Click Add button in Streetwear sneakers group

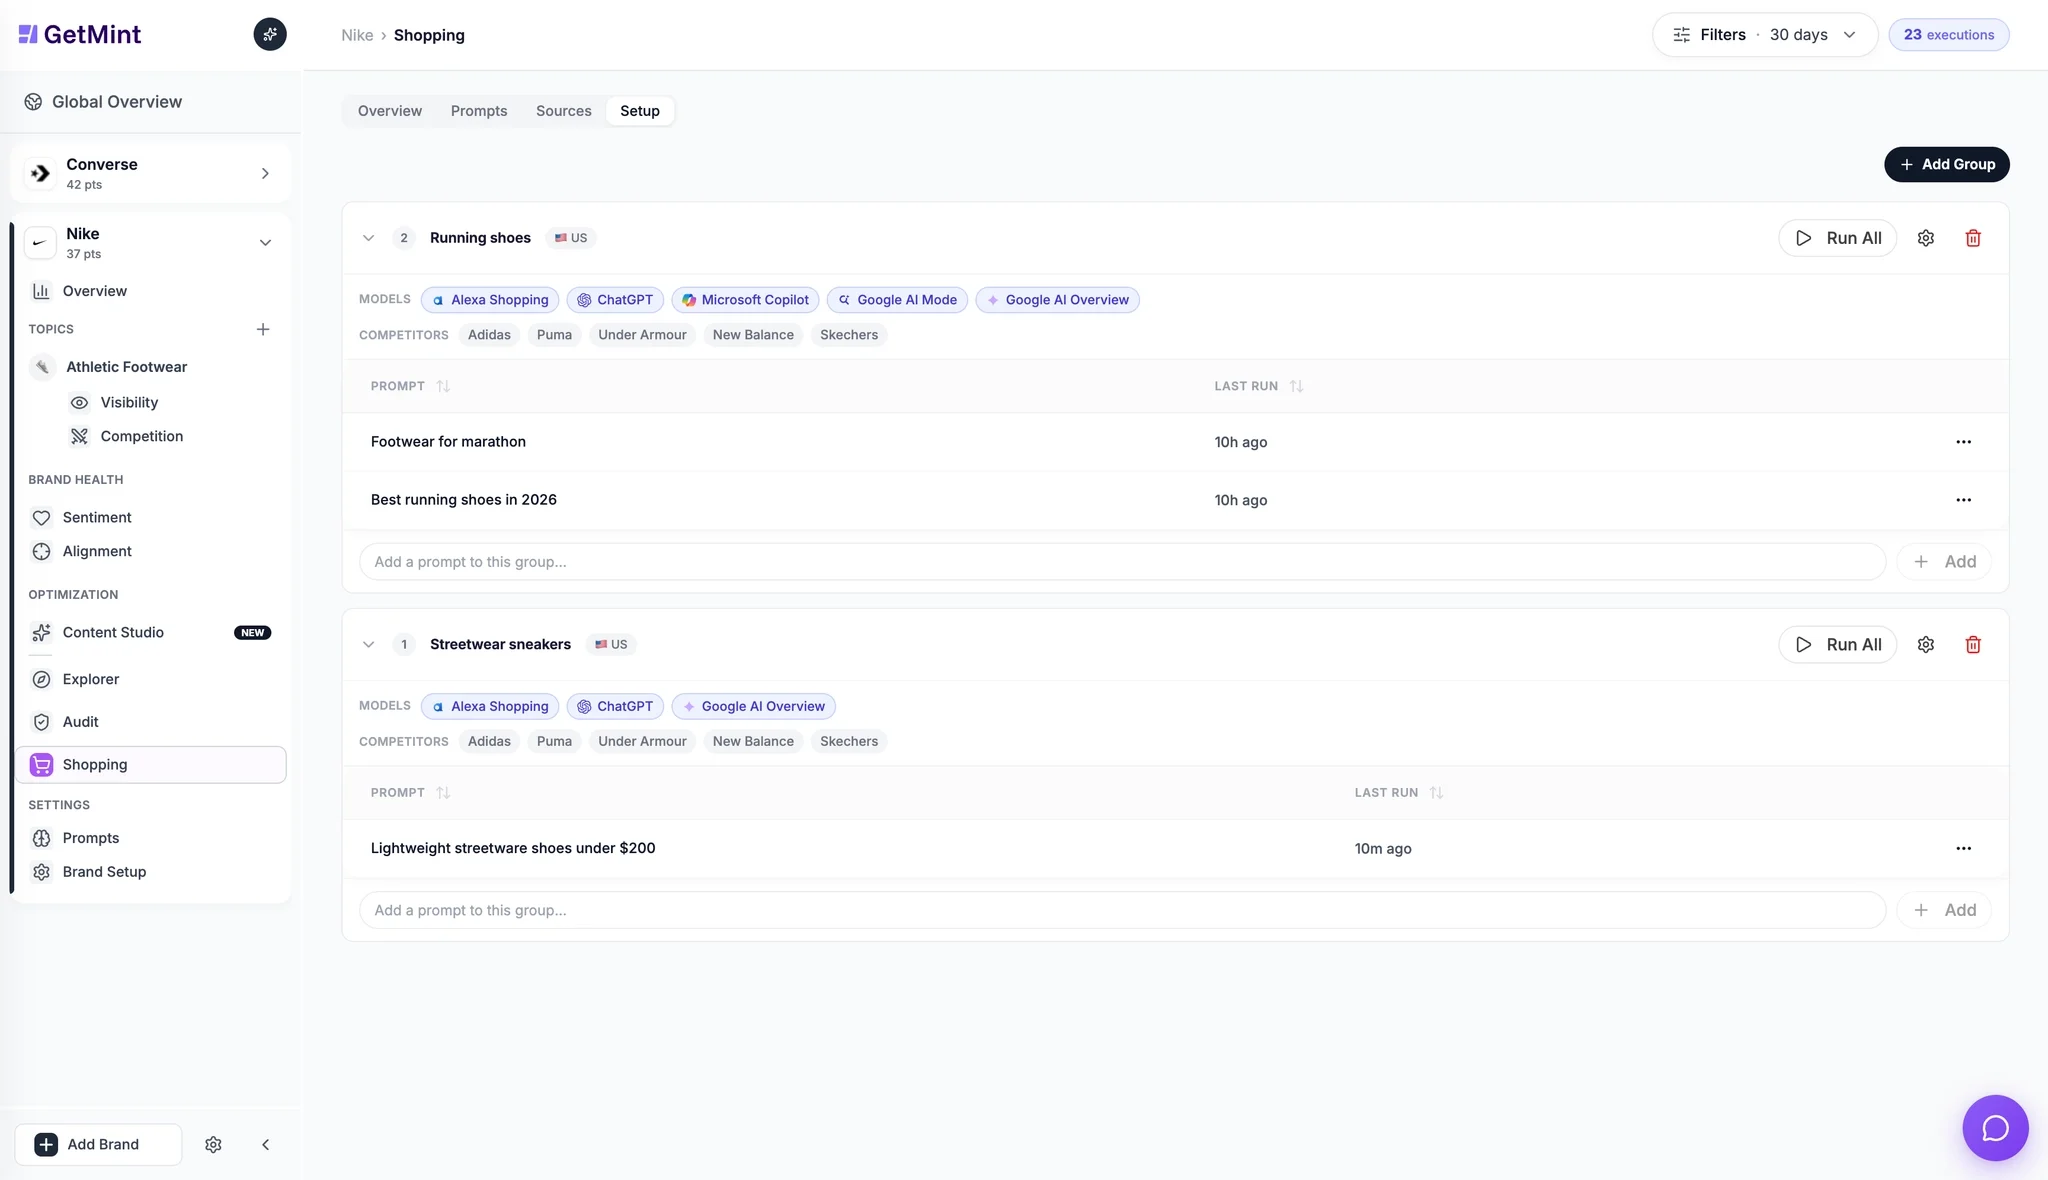1944,910
